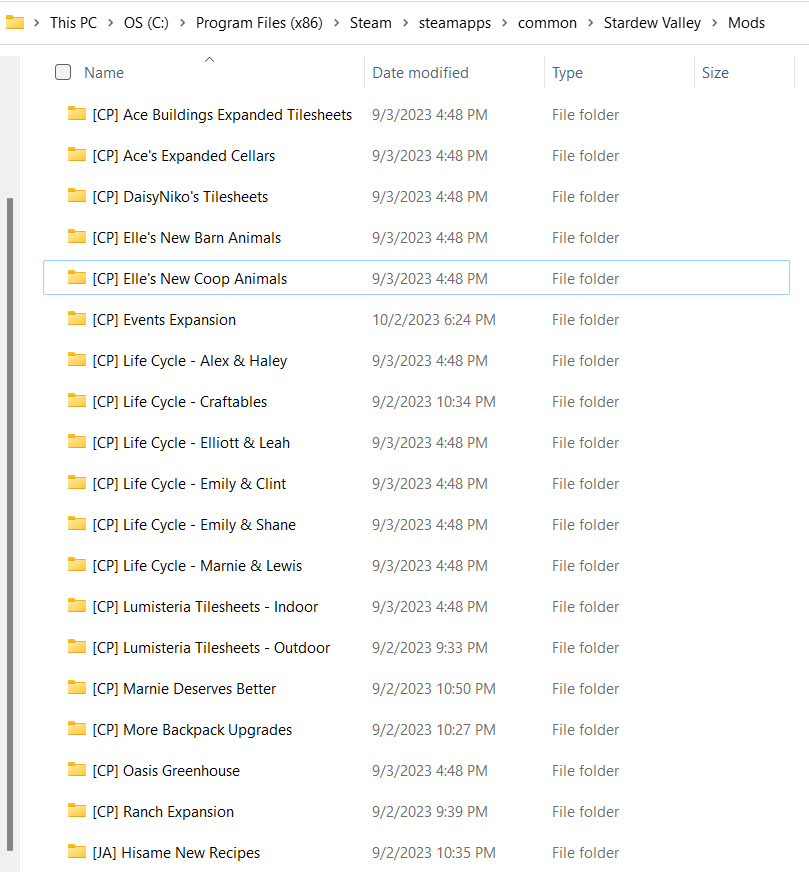This screenshot has height=894, width=809.
Task: Expand chevron after common in breadcrumb
Action: tap(591, 23)
